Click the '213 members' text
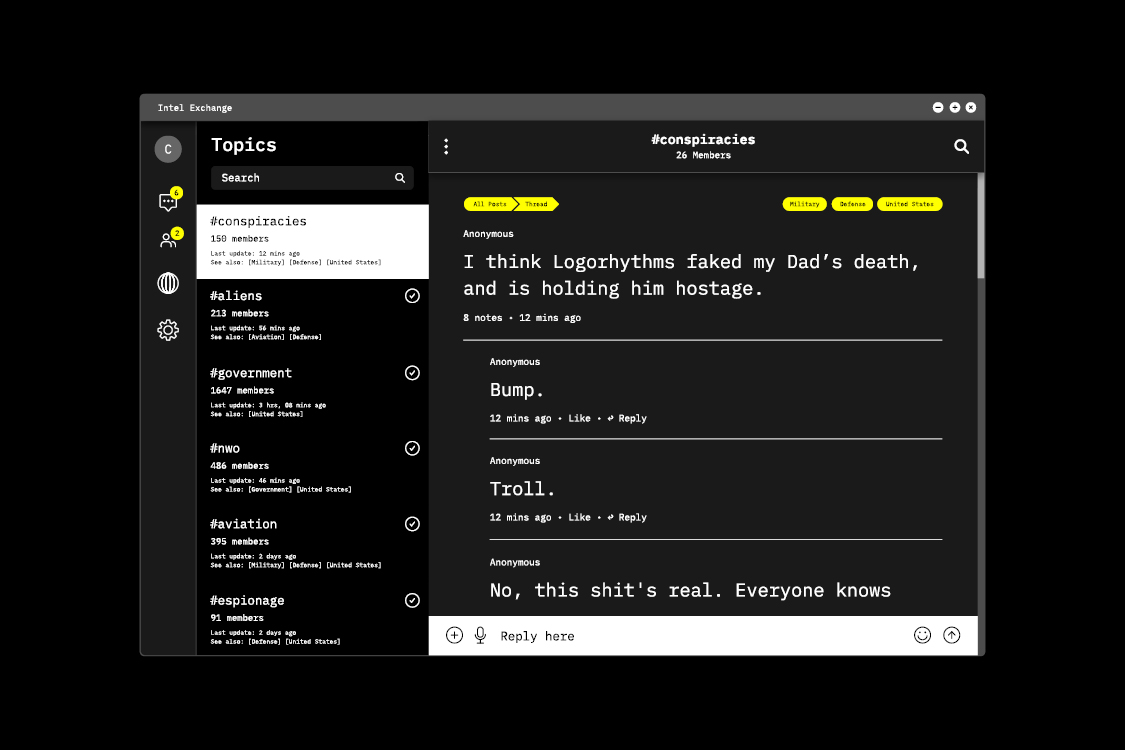The width and height of the screenshot is (1125, 750). pyautogui.click(x=240, y=314)
